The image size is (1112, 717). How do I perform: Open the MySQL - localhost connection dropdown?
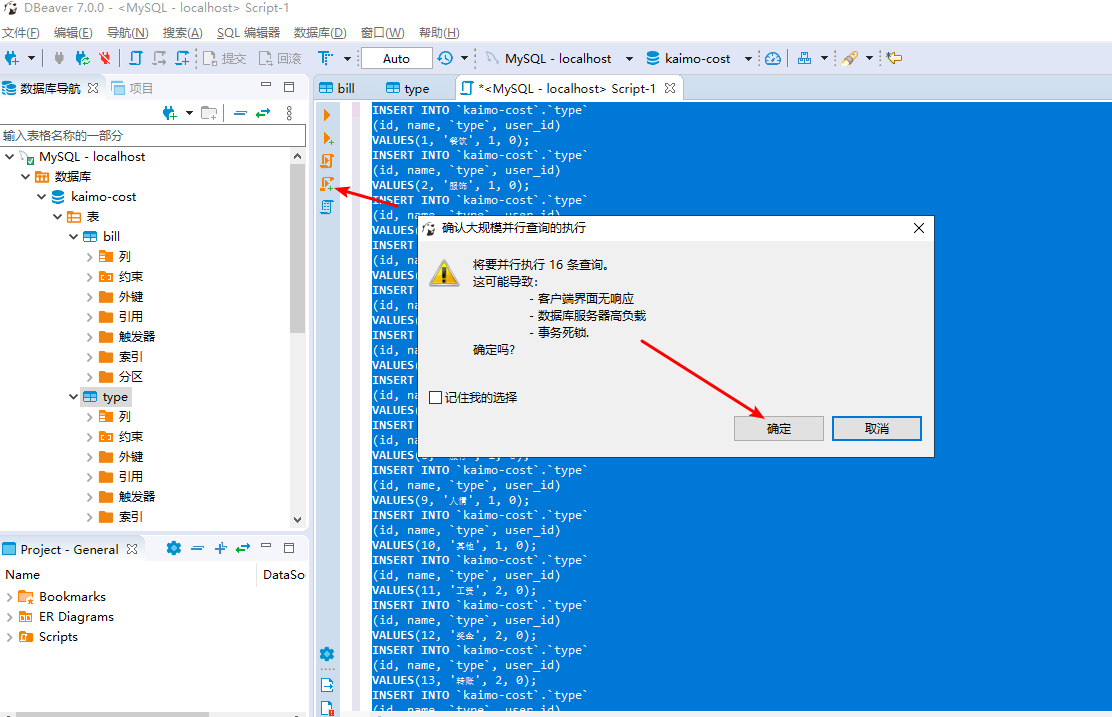[x=629, y=58]
